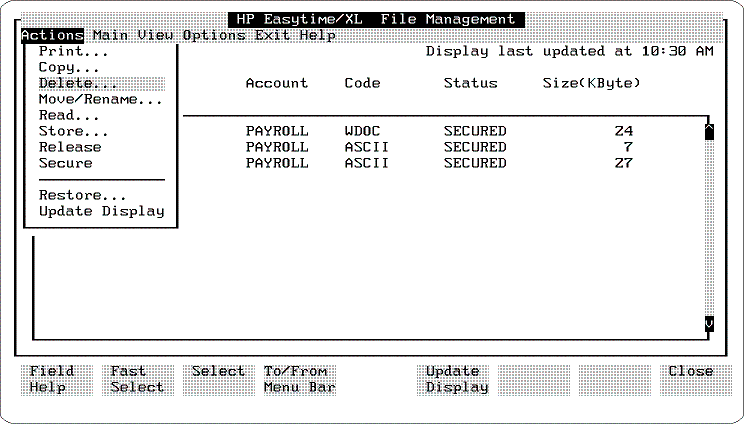Screen dimensions: 744x424
Task: Click the scroll down arrow of file list
Action: (x=709, y=324)
